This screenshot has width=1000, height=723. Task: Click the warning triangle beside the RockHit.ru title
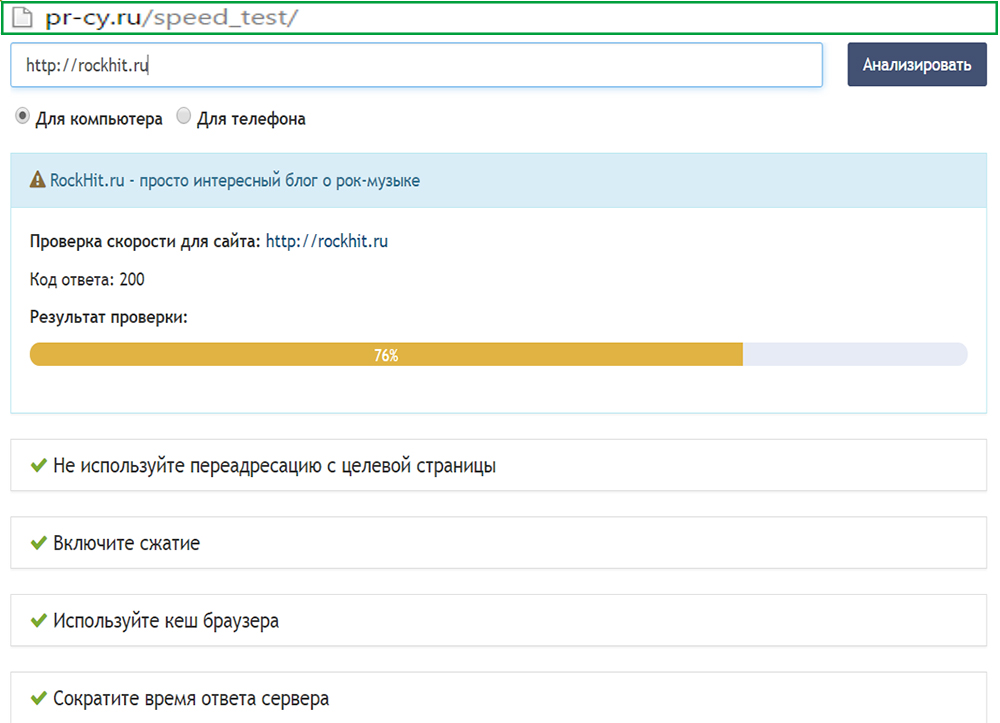point(36,180)
